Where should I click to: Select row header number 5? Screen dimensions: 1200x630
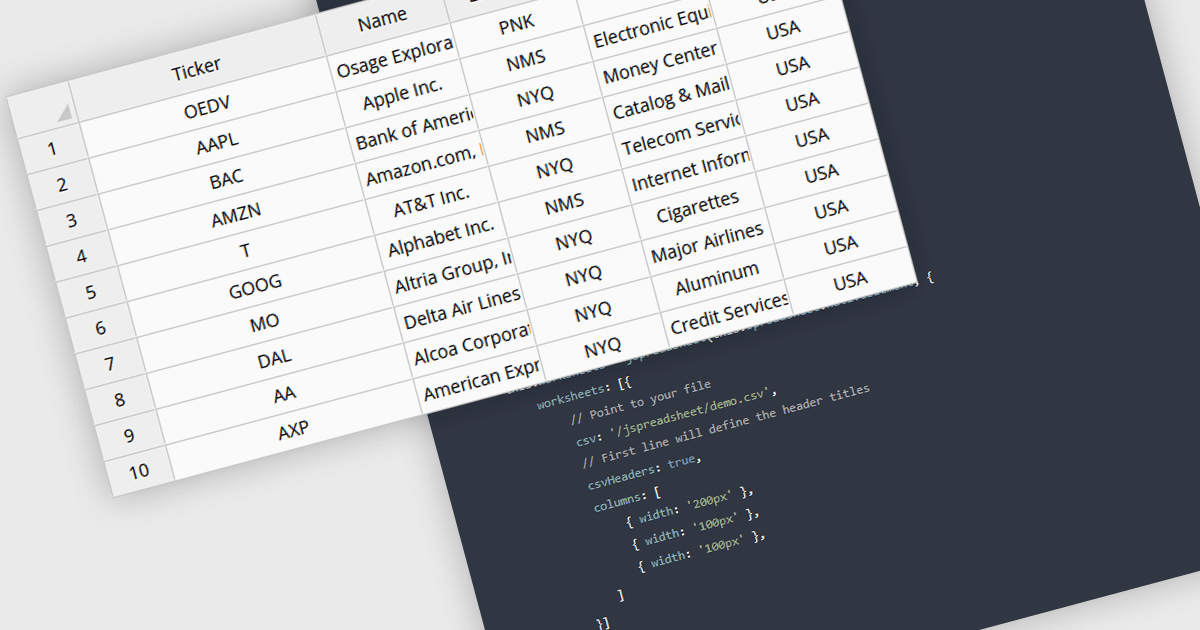[x=91, y=292]
